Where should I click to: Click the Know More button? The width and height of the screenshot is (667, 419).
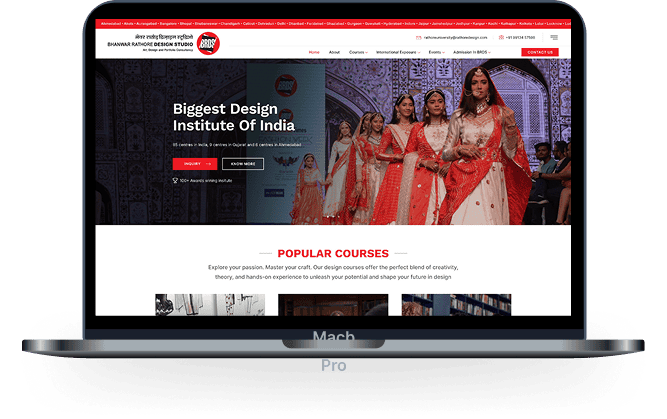[x=243, y=163]
